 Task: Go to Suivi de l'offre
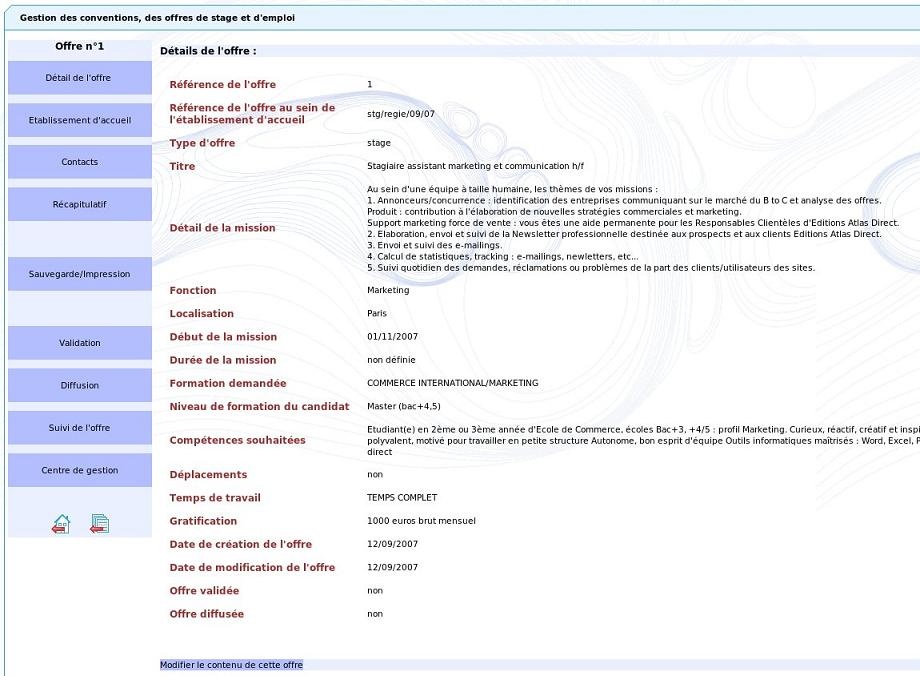click(79, 428)
